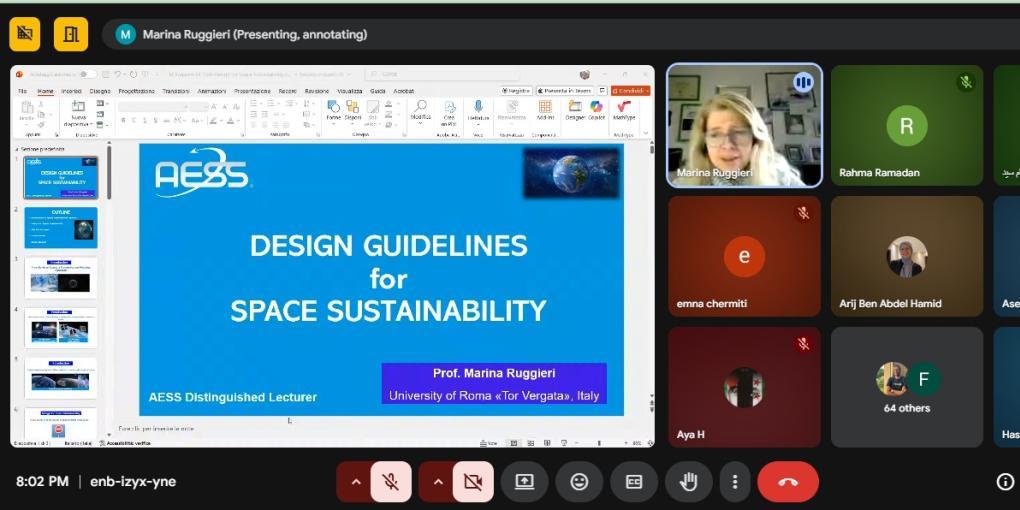Toggle closed captions in Meet
Image resolution: width=1020 pixels, height=510 pixels.
coord(634,481)
